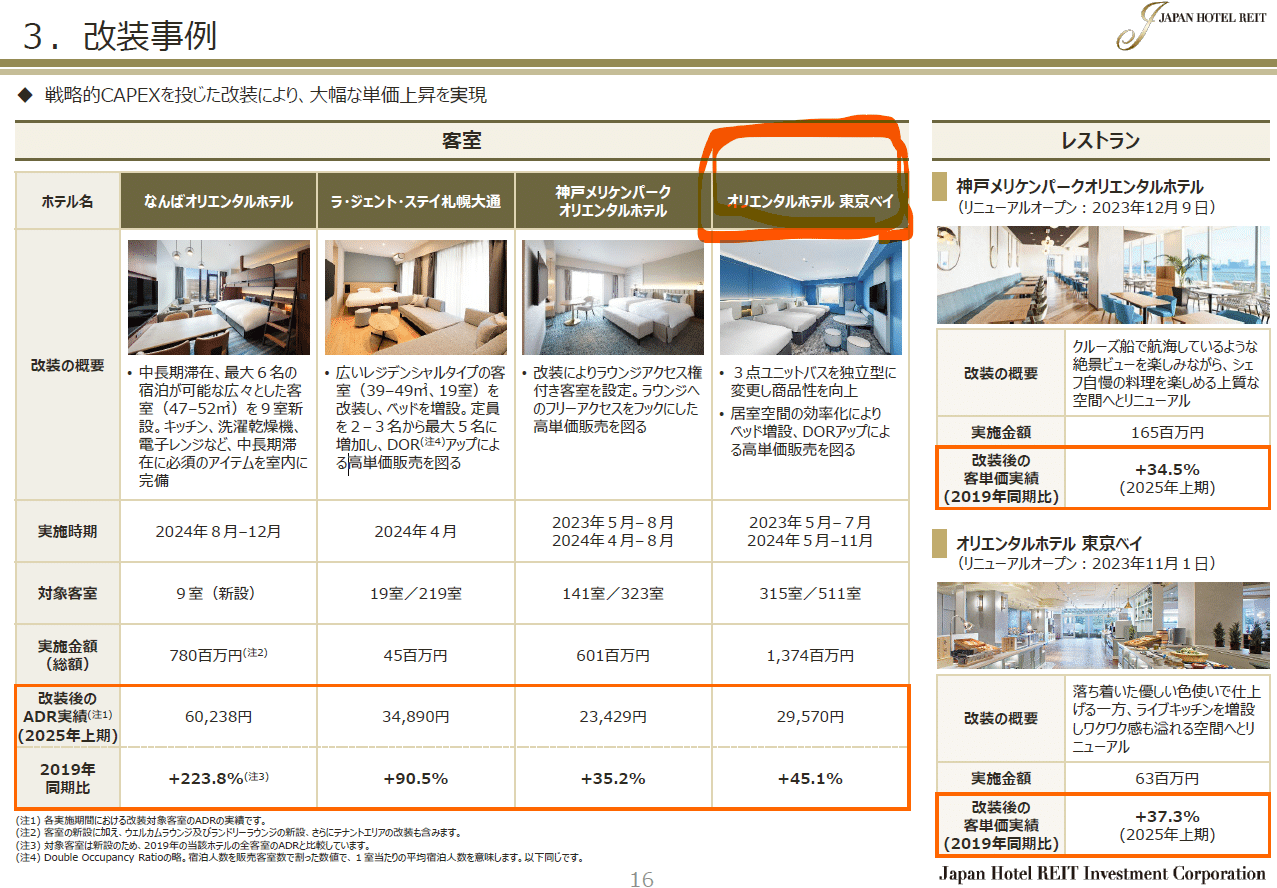1277x888 pixels.
Task: Open the Tokyo Bay restaurant buffet photo
Action: point(1104,625)
